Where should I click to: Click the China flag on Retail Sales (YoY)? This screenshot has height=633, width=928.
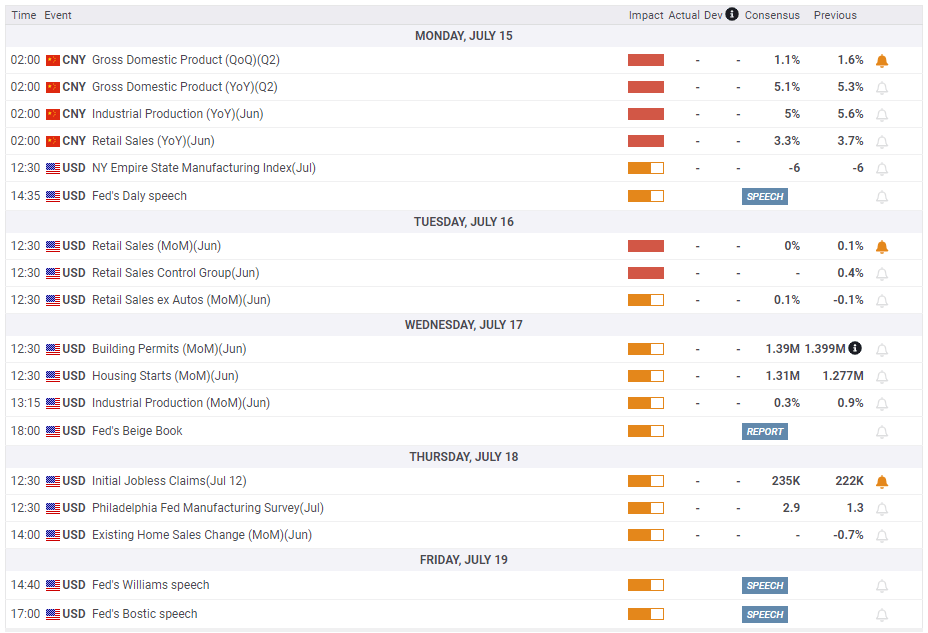coord(53,141)
